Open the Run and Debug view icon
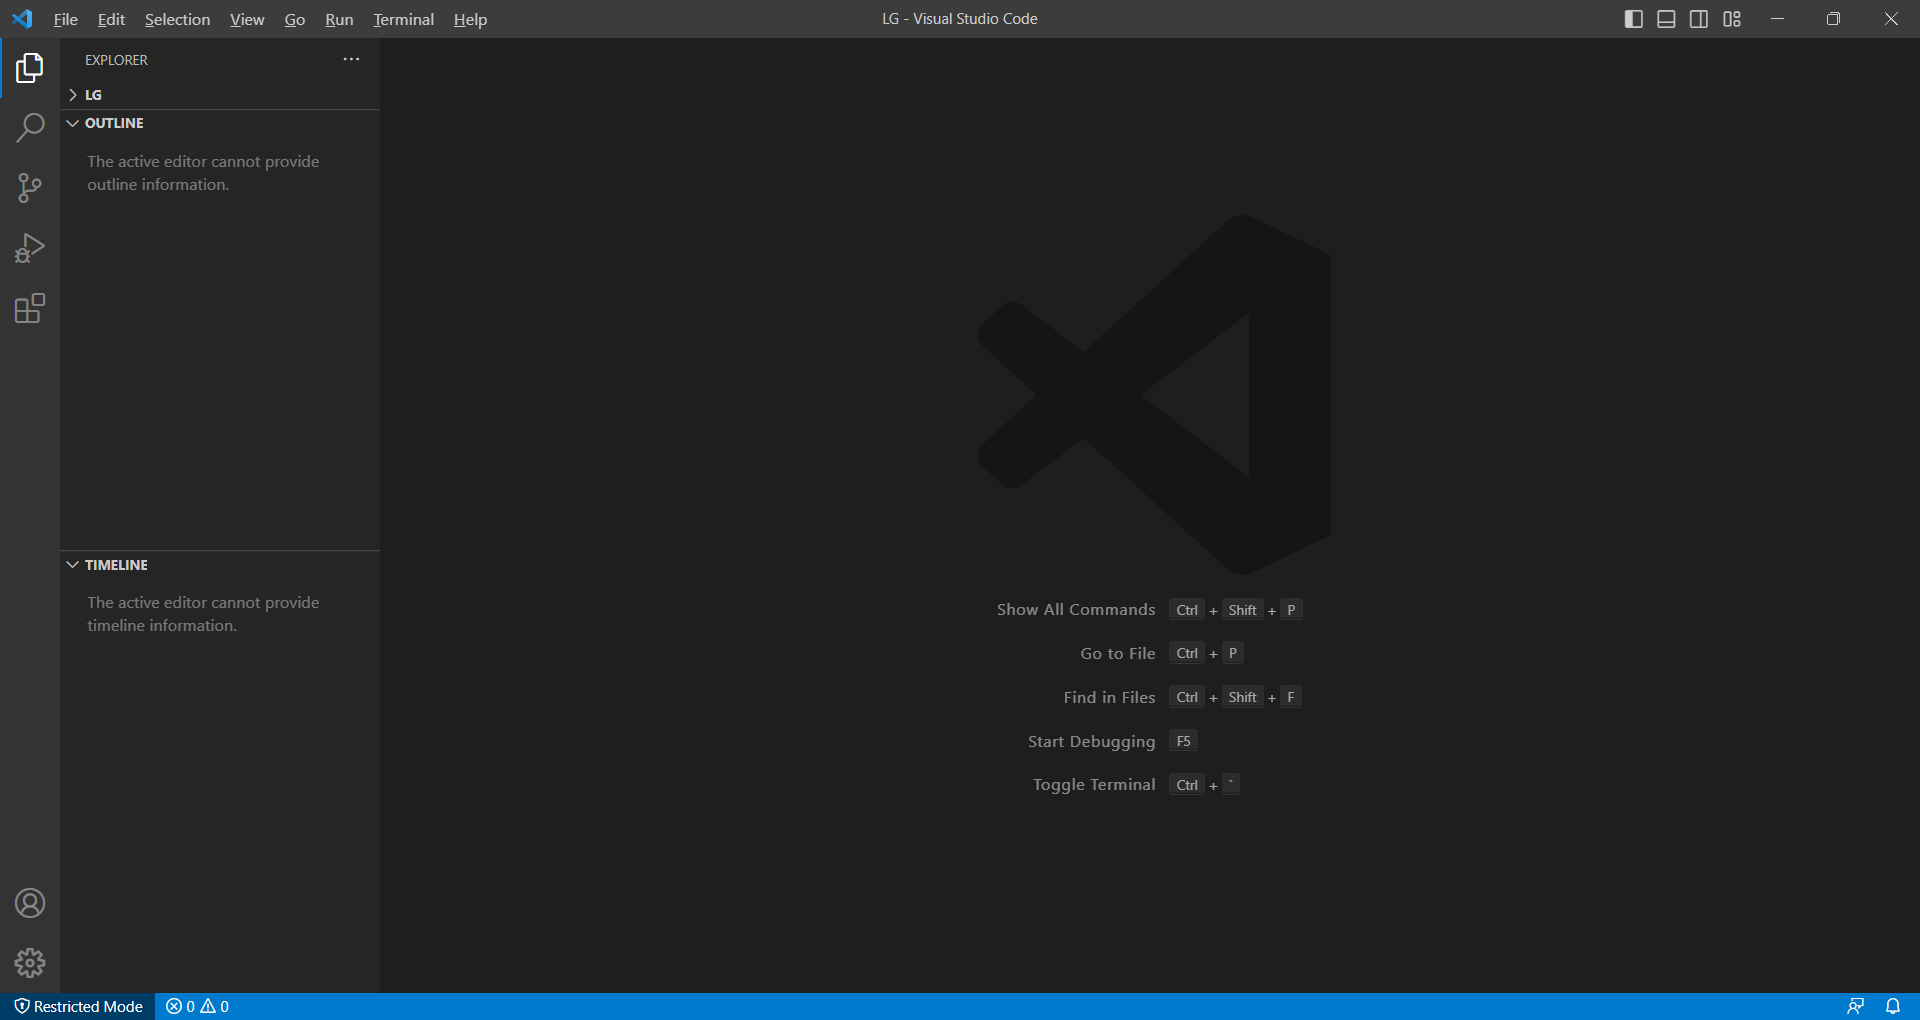The height and width of the screenshot is (1020, 1920). [30, 248]
